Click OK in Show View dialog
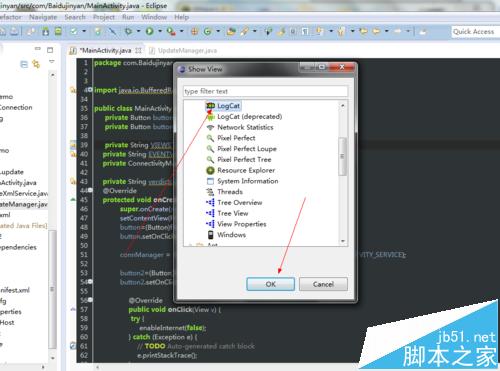This screenshot has height=371, width=500. point(270,284)
